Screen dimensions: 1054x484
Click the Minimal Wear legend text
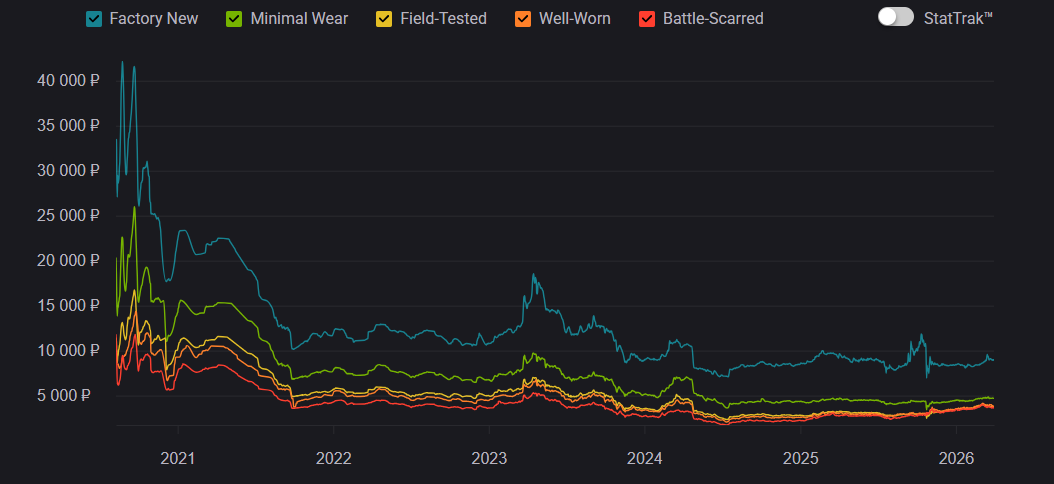click(x=299, y=19)
